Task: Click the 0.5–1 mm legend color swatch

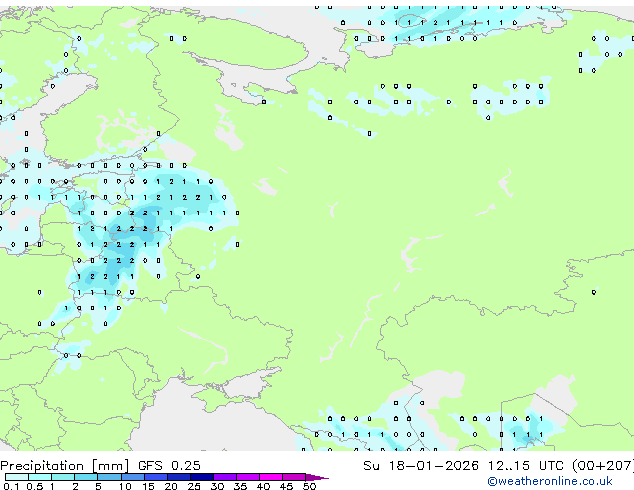Action: (40, 477)
